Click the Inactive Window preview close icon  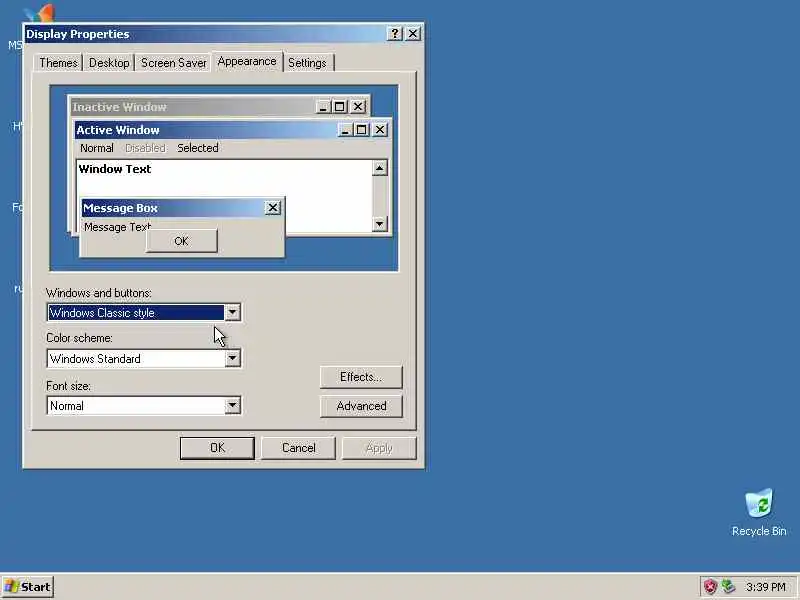tap(358, 107)
